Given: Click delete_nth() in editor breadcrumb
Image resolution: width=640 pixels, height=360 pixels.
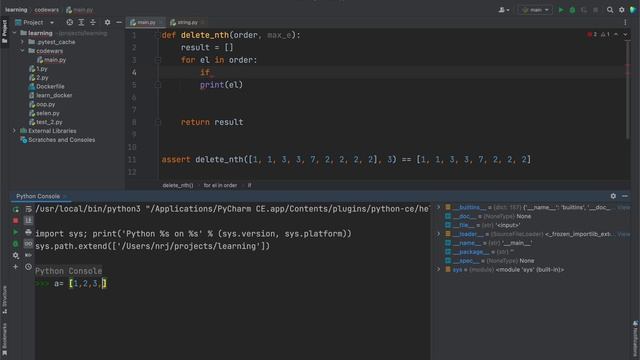Looking at the screenshot, I should (178, 185).
